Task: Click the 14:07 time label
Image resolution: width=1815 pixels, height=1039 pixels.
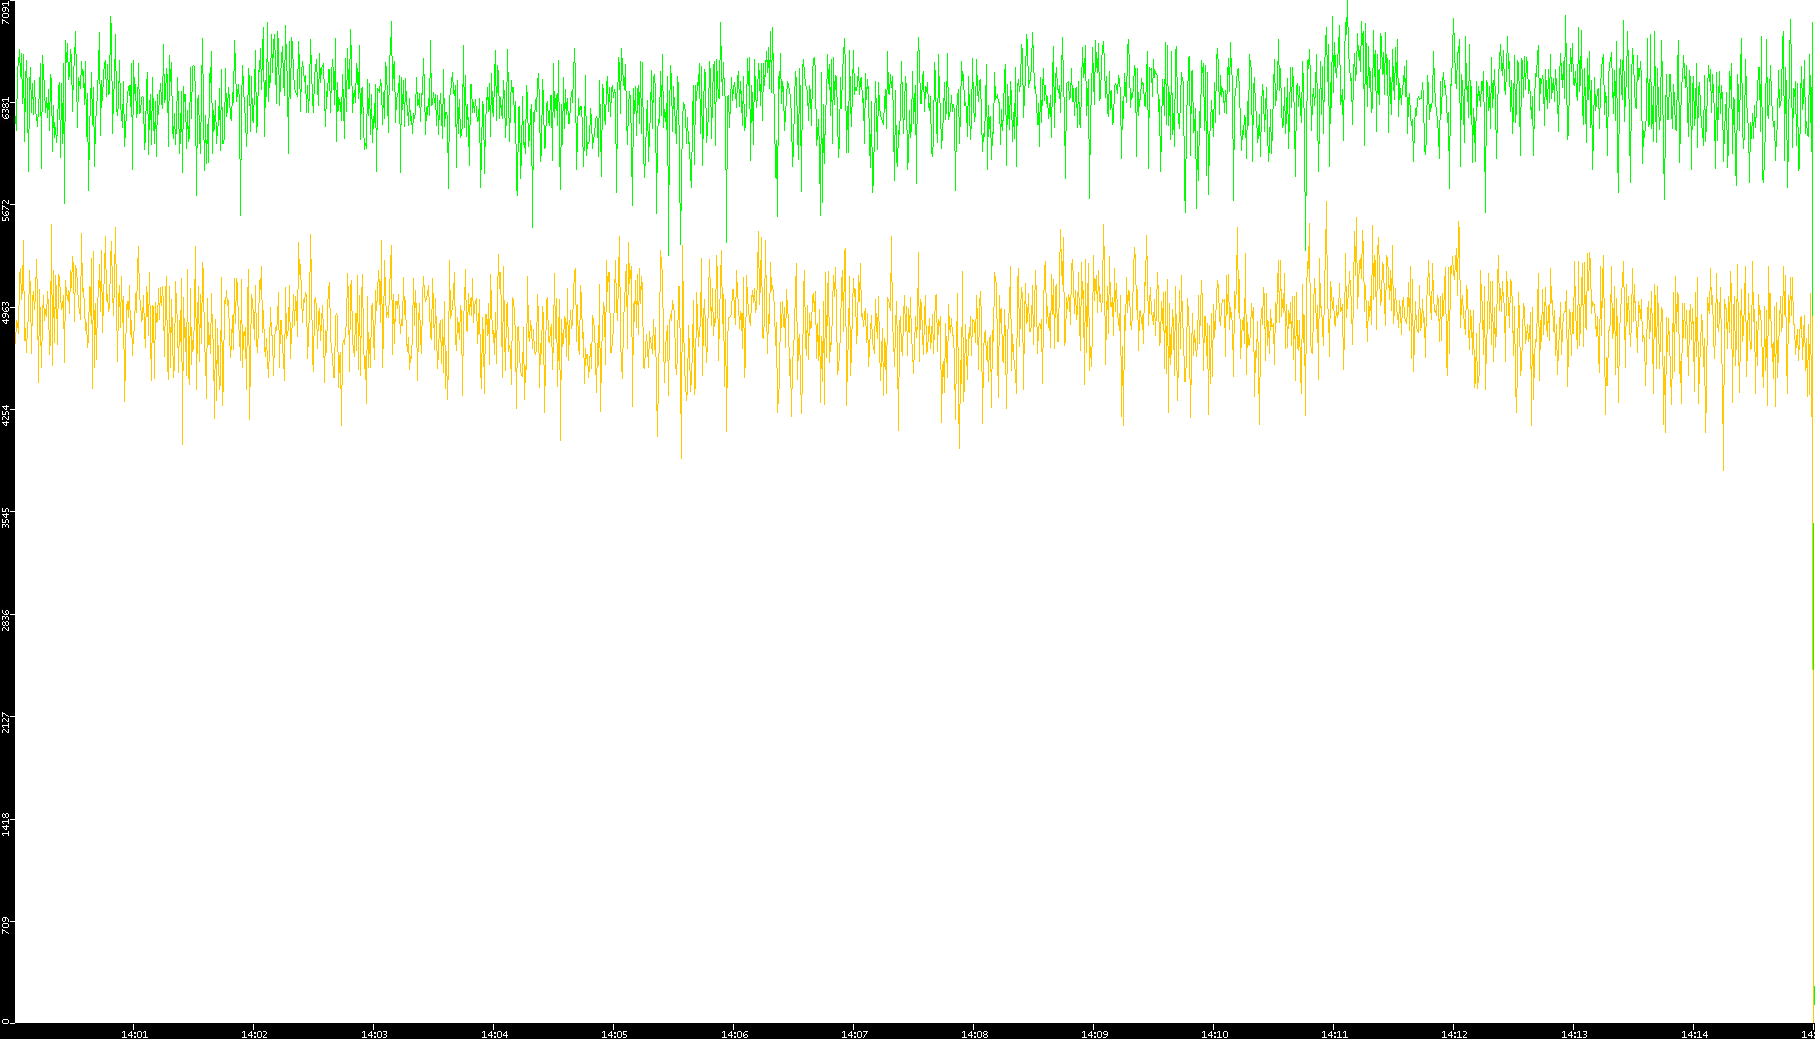Action: (x=854, y=1034)
